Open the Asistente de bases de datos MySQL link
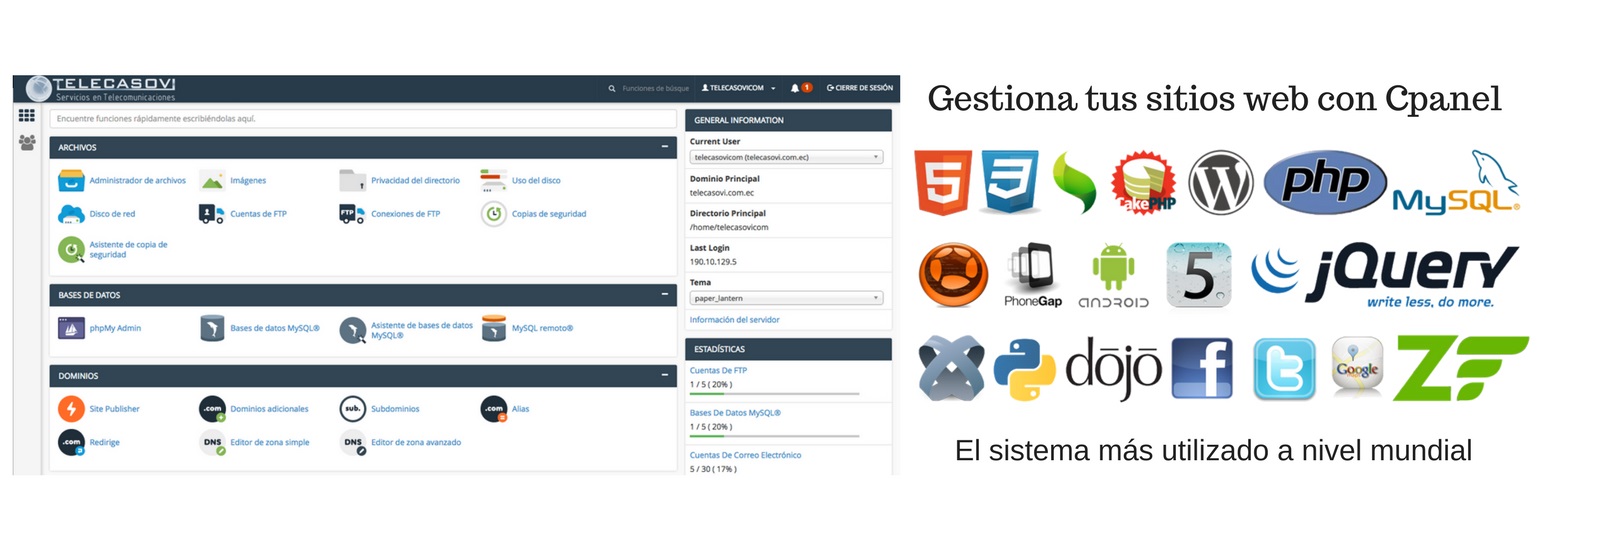The width and height of the screenshot is (1600, 550). click(x=421, y=330)
